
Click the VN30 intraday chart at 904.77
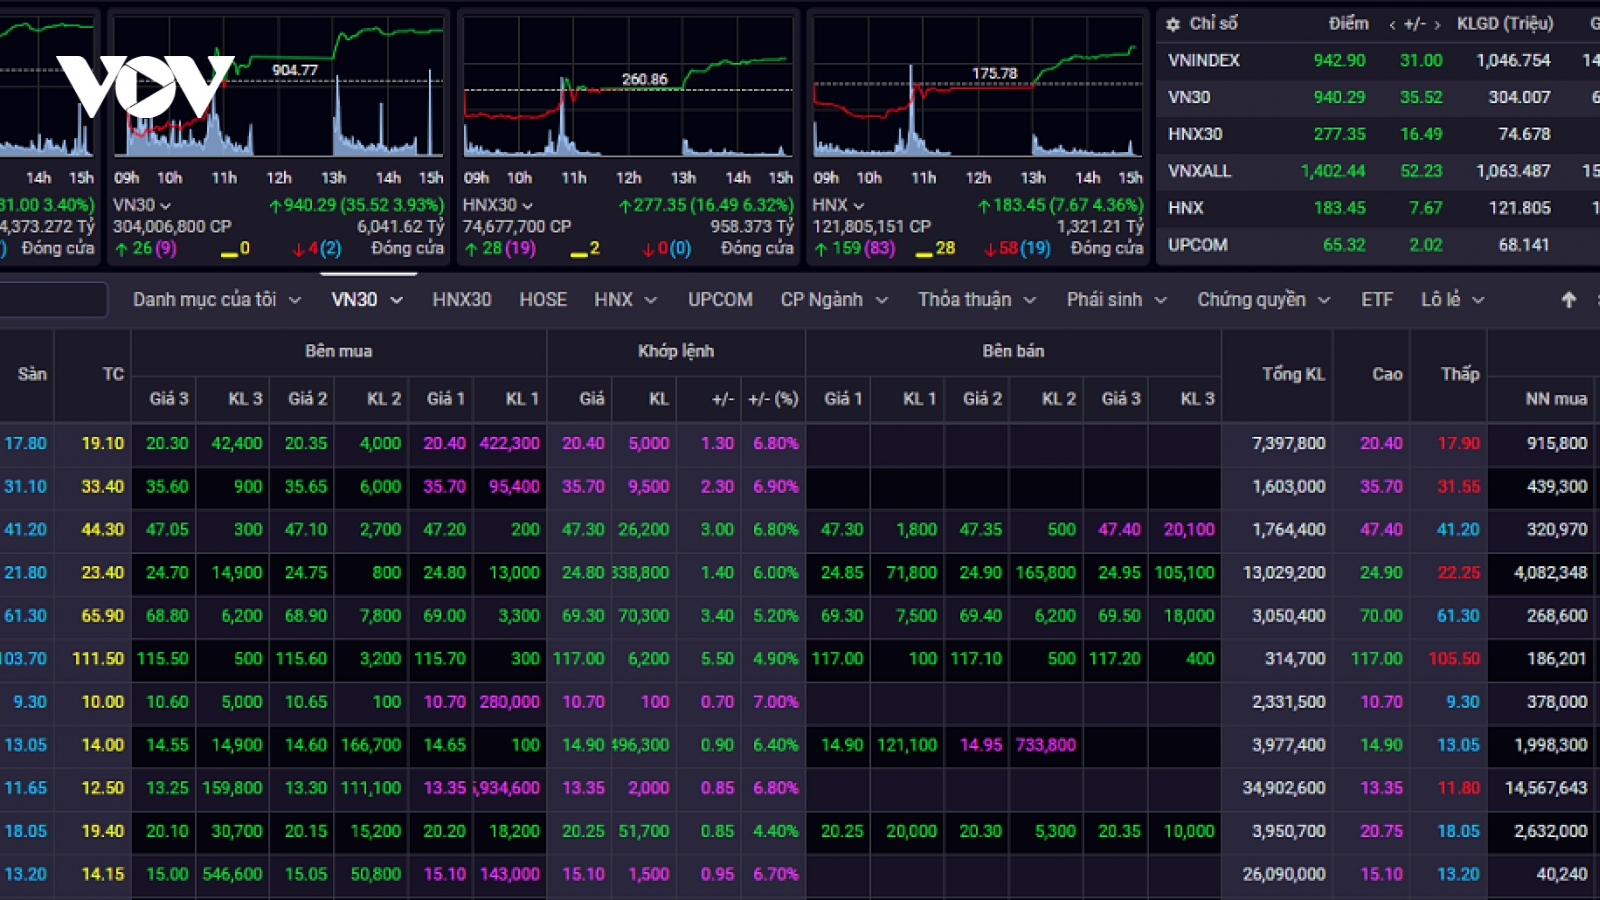(x=279, y=87)
